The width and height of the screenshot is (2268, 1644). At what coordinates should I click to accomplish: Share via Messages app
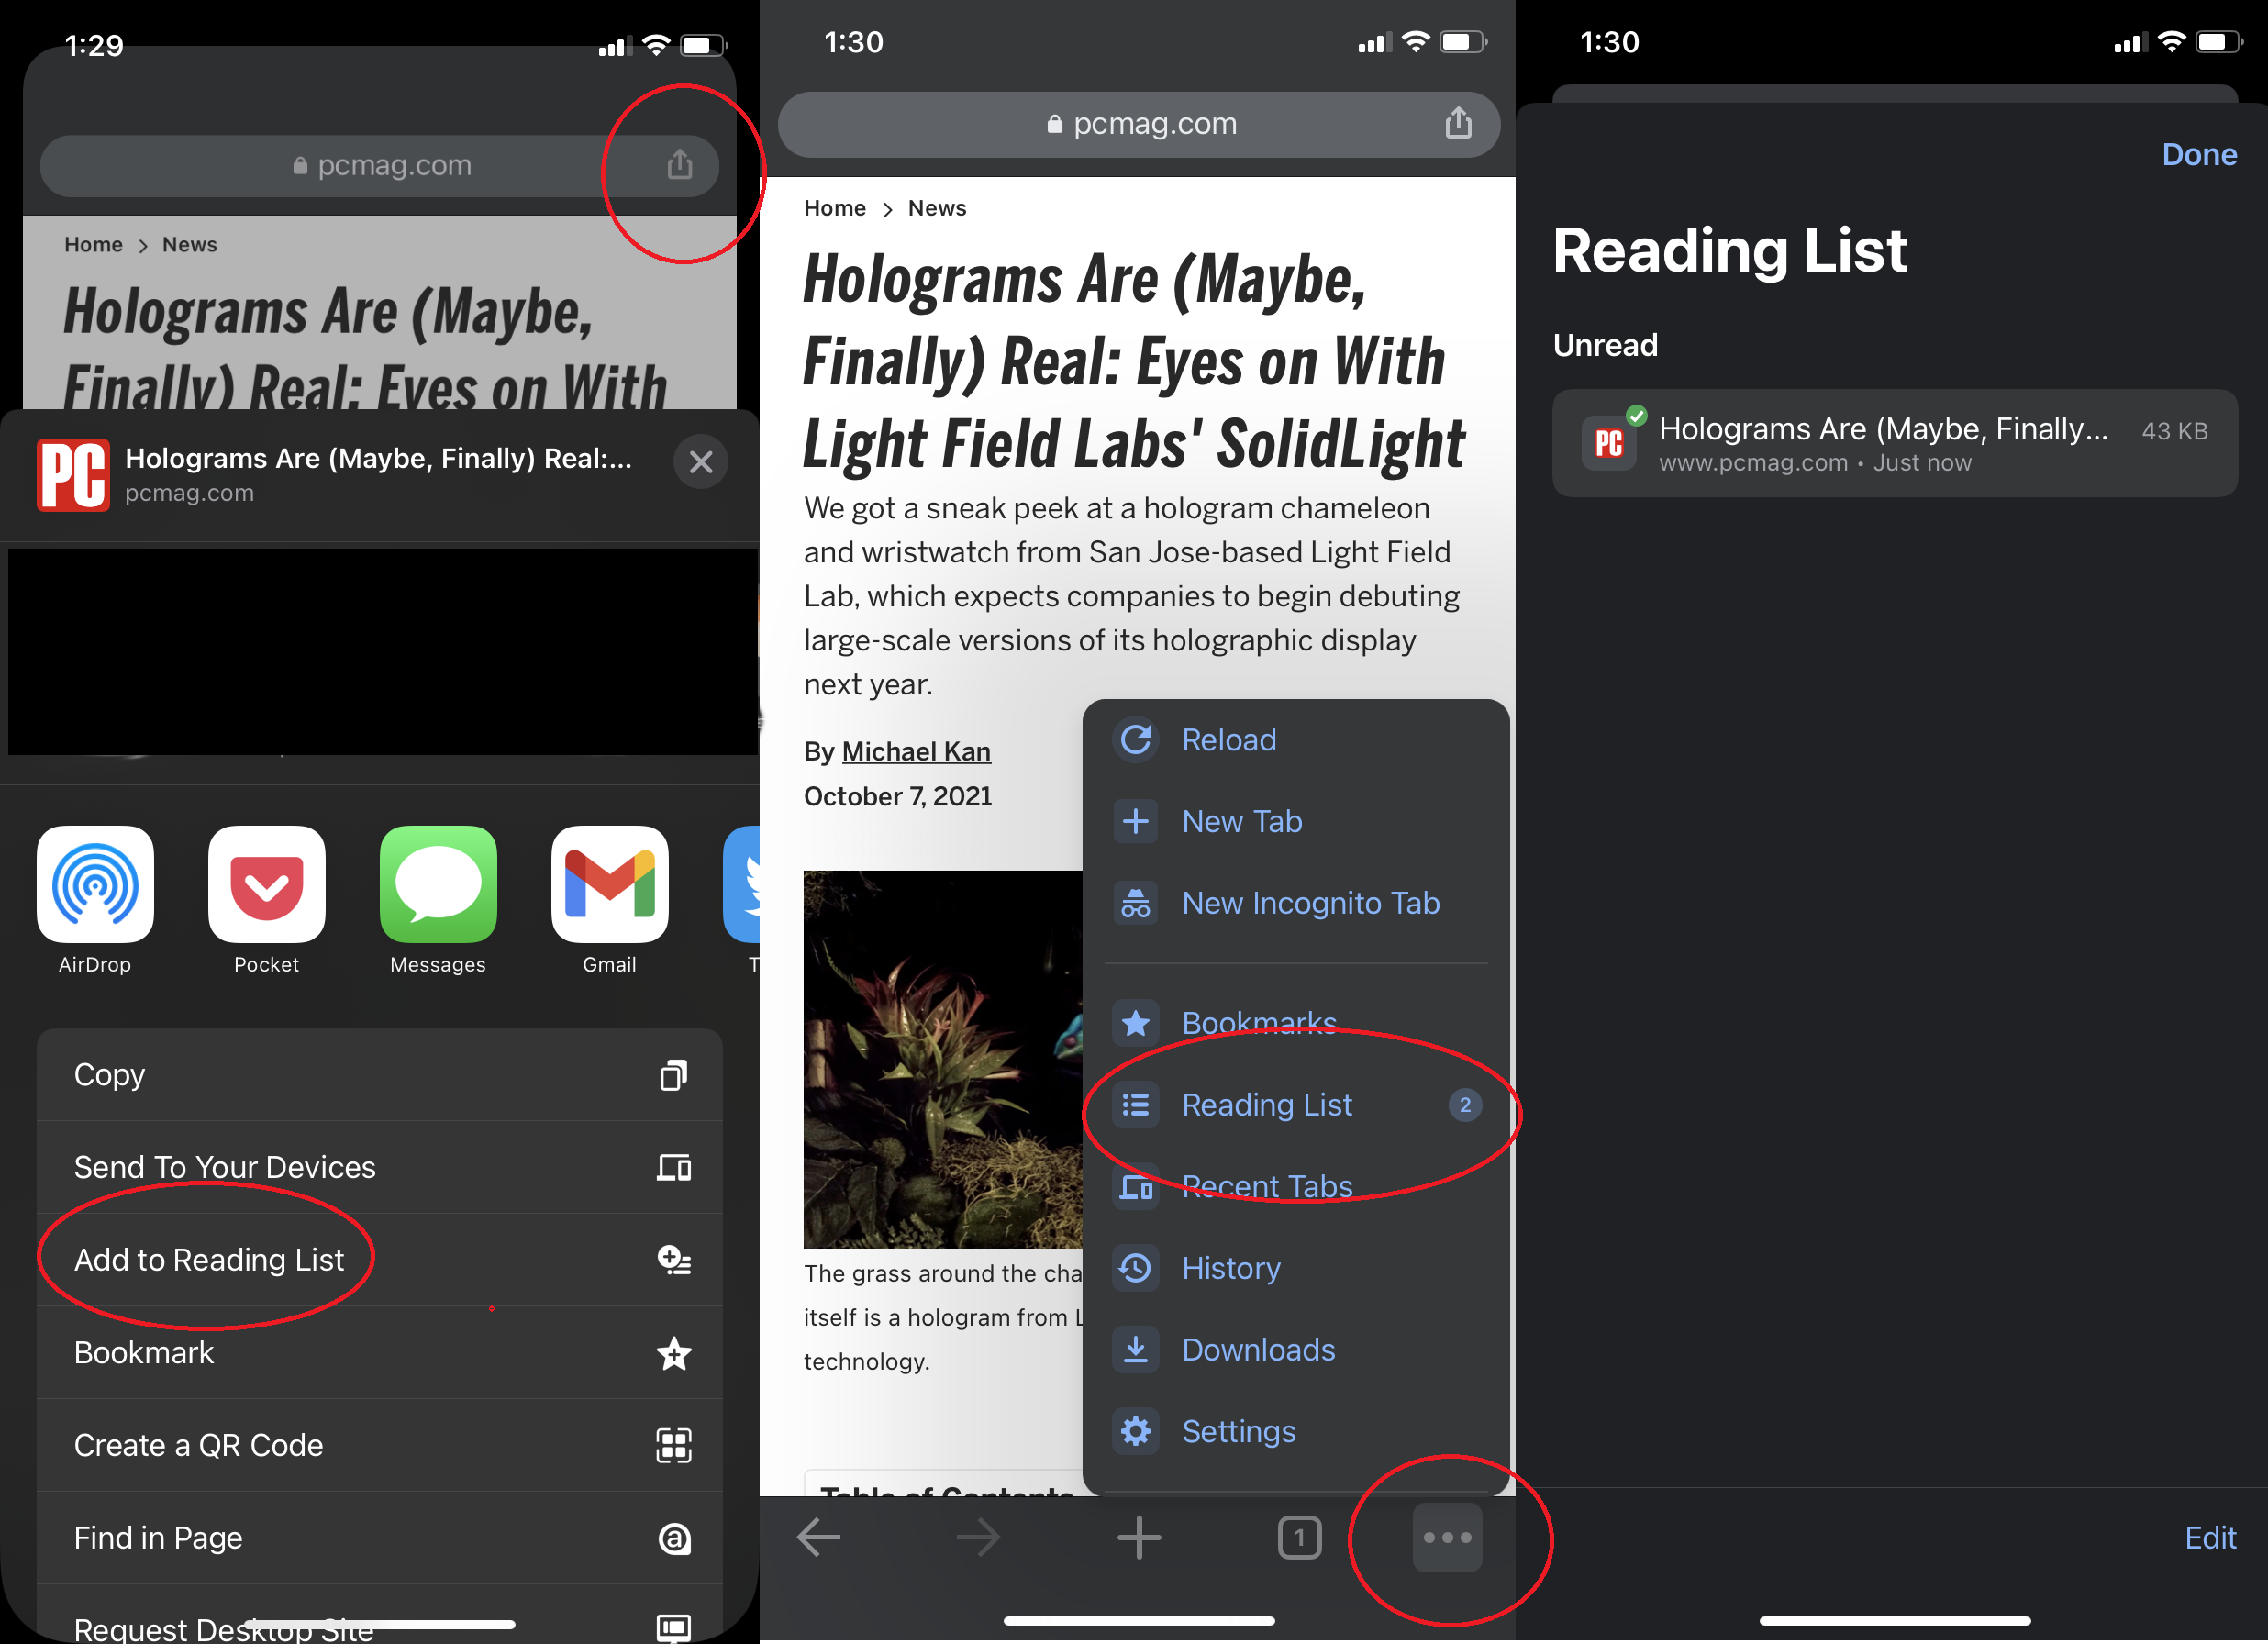pyautogui.click(x=438, y=900)
